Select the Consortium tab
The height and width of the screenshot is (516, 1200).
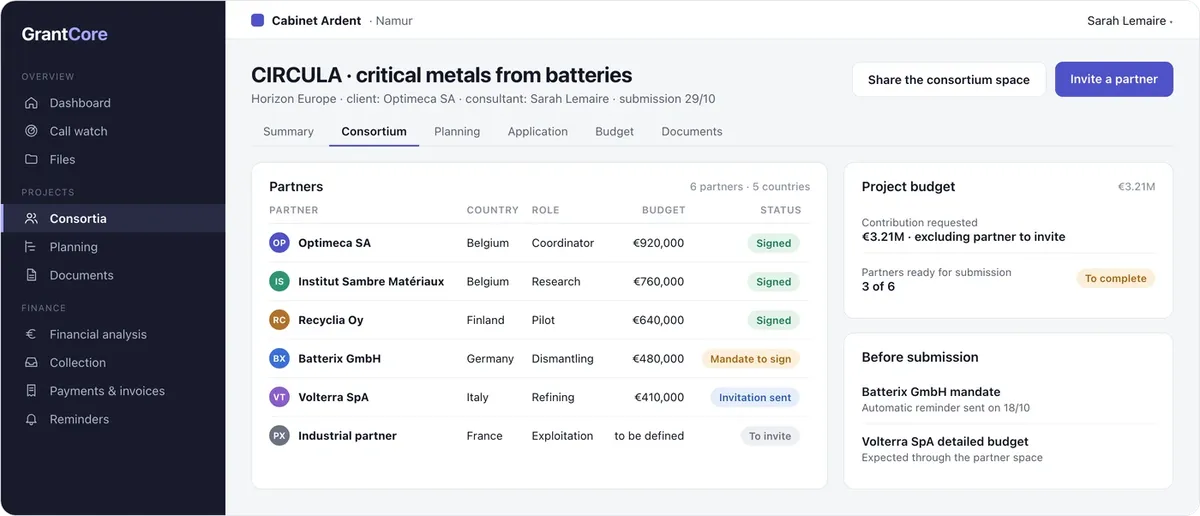coord(374,131)
